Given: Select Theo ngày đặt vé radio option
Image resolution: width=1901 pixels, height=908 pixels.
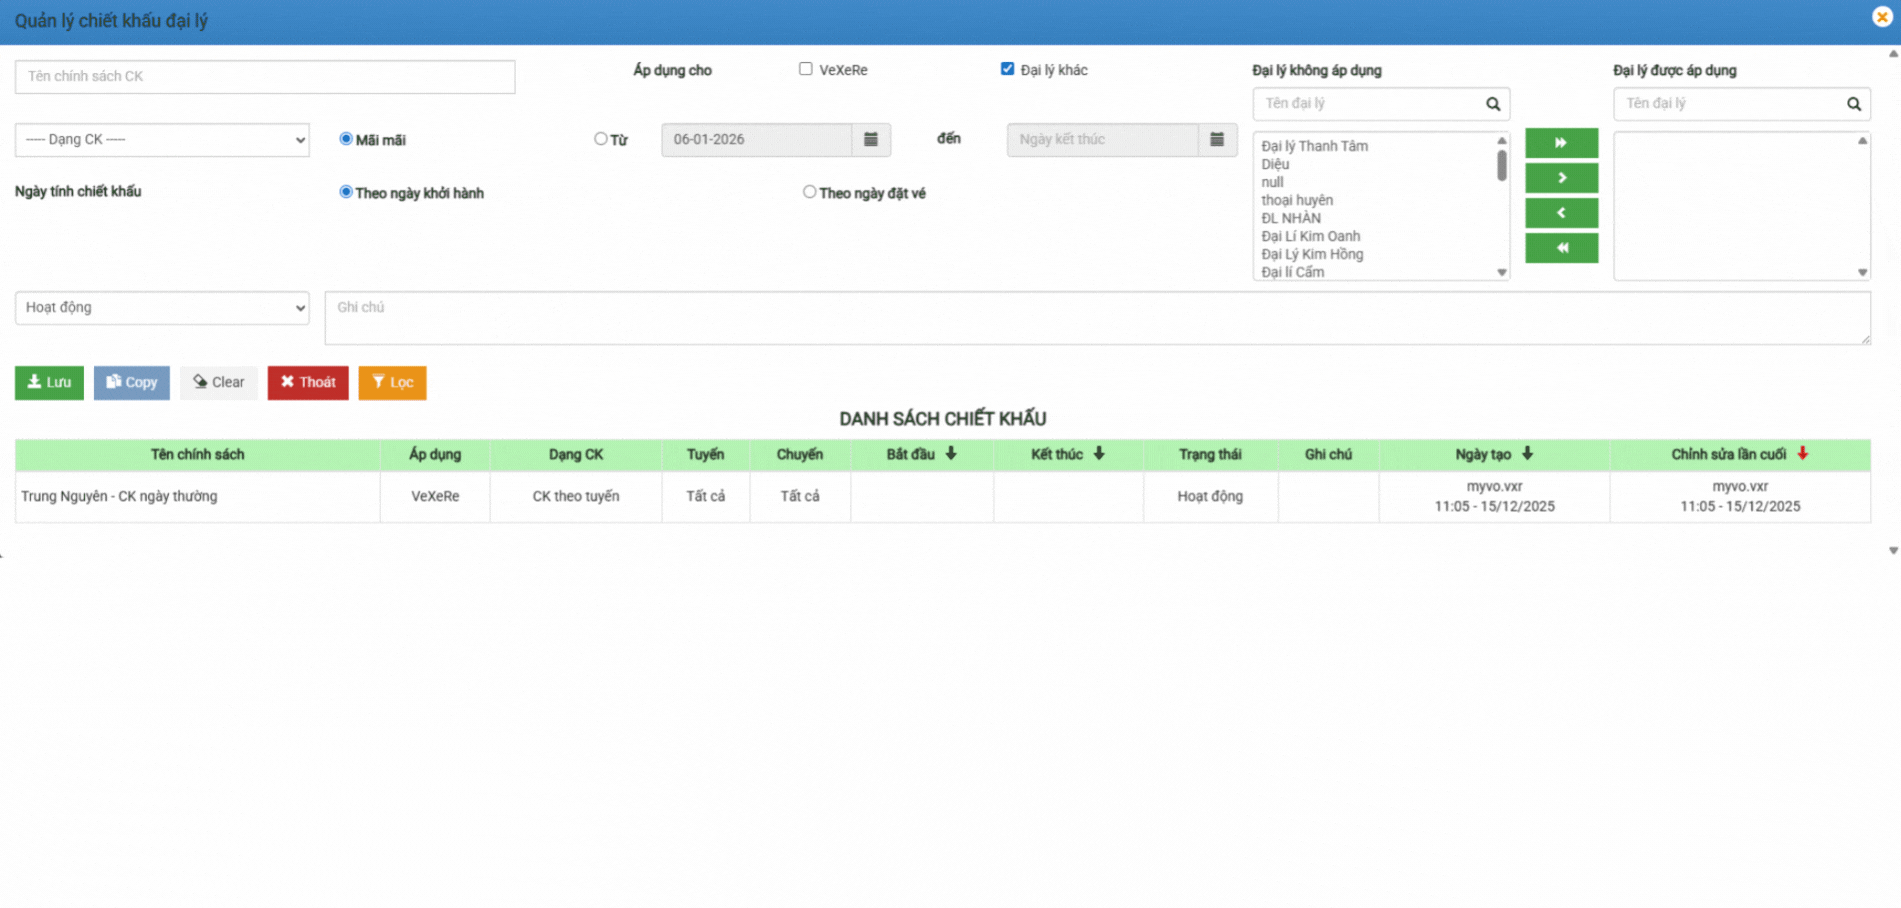Looking at the screenshot, I should pos(809,192).
